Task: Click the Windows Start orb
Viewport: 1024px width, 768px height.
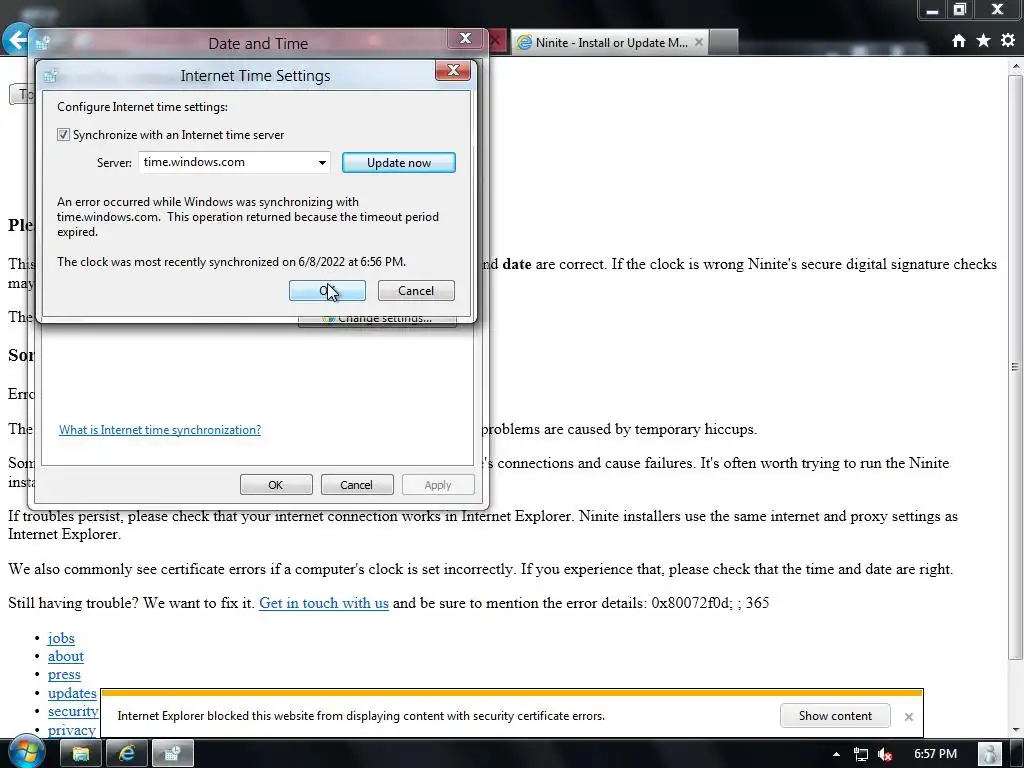Action: [25, 752]
